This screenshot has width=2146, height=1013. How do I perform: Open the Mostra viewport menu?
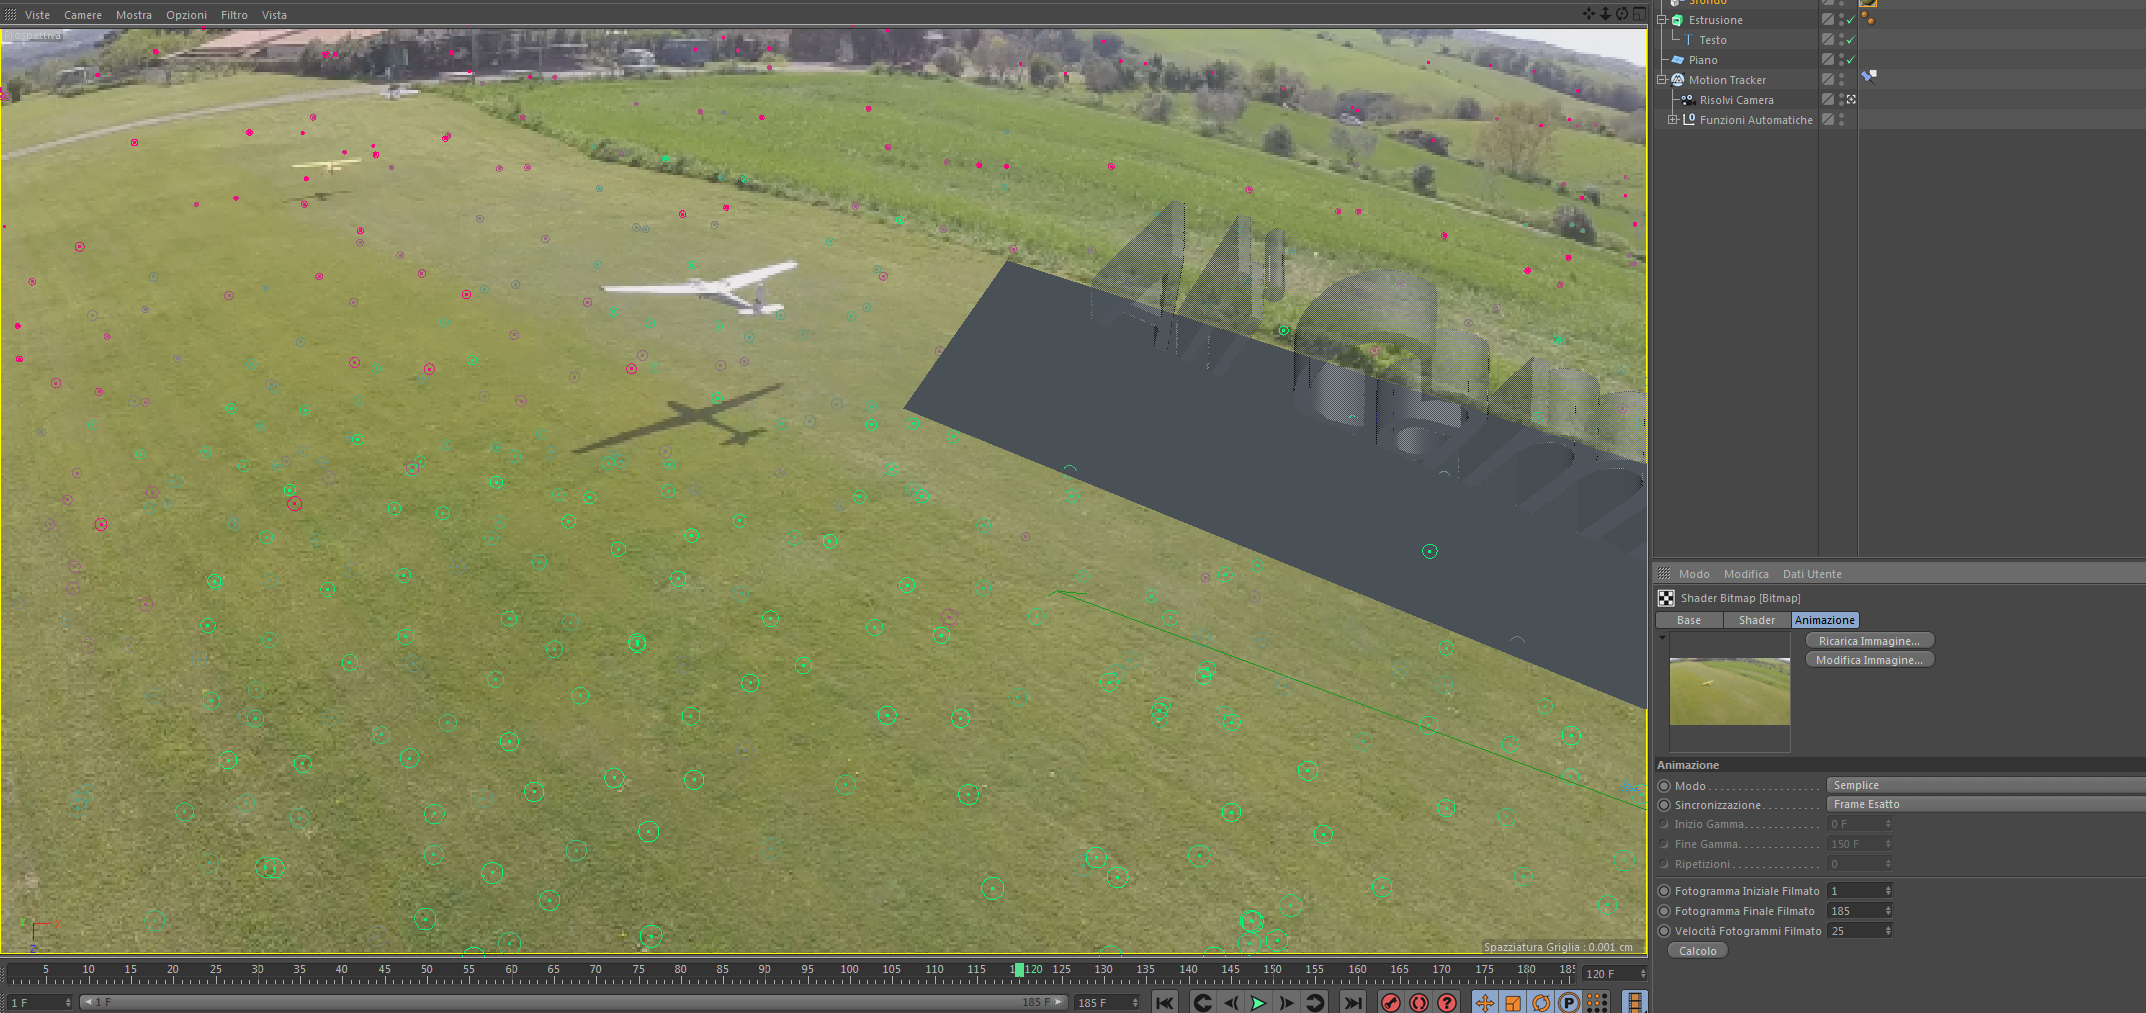[x=134, y=15]
